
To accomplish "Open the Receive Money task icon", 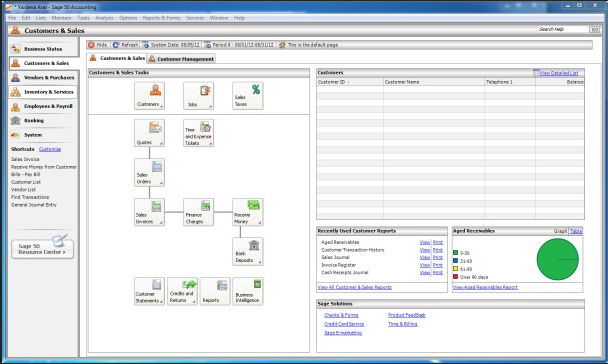I will (248, 212).
